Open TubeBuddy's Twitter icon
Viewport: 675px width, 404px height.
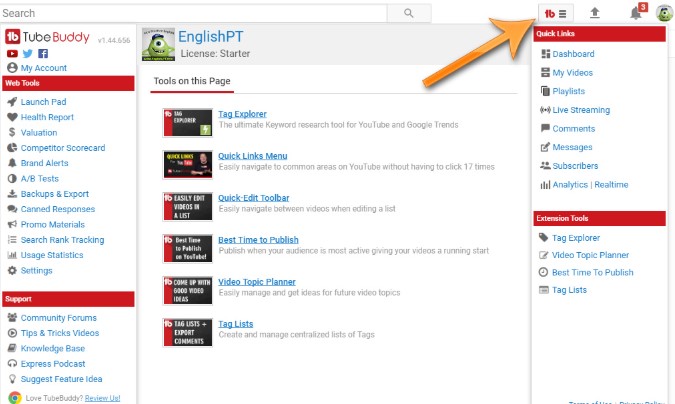point(27,53)
